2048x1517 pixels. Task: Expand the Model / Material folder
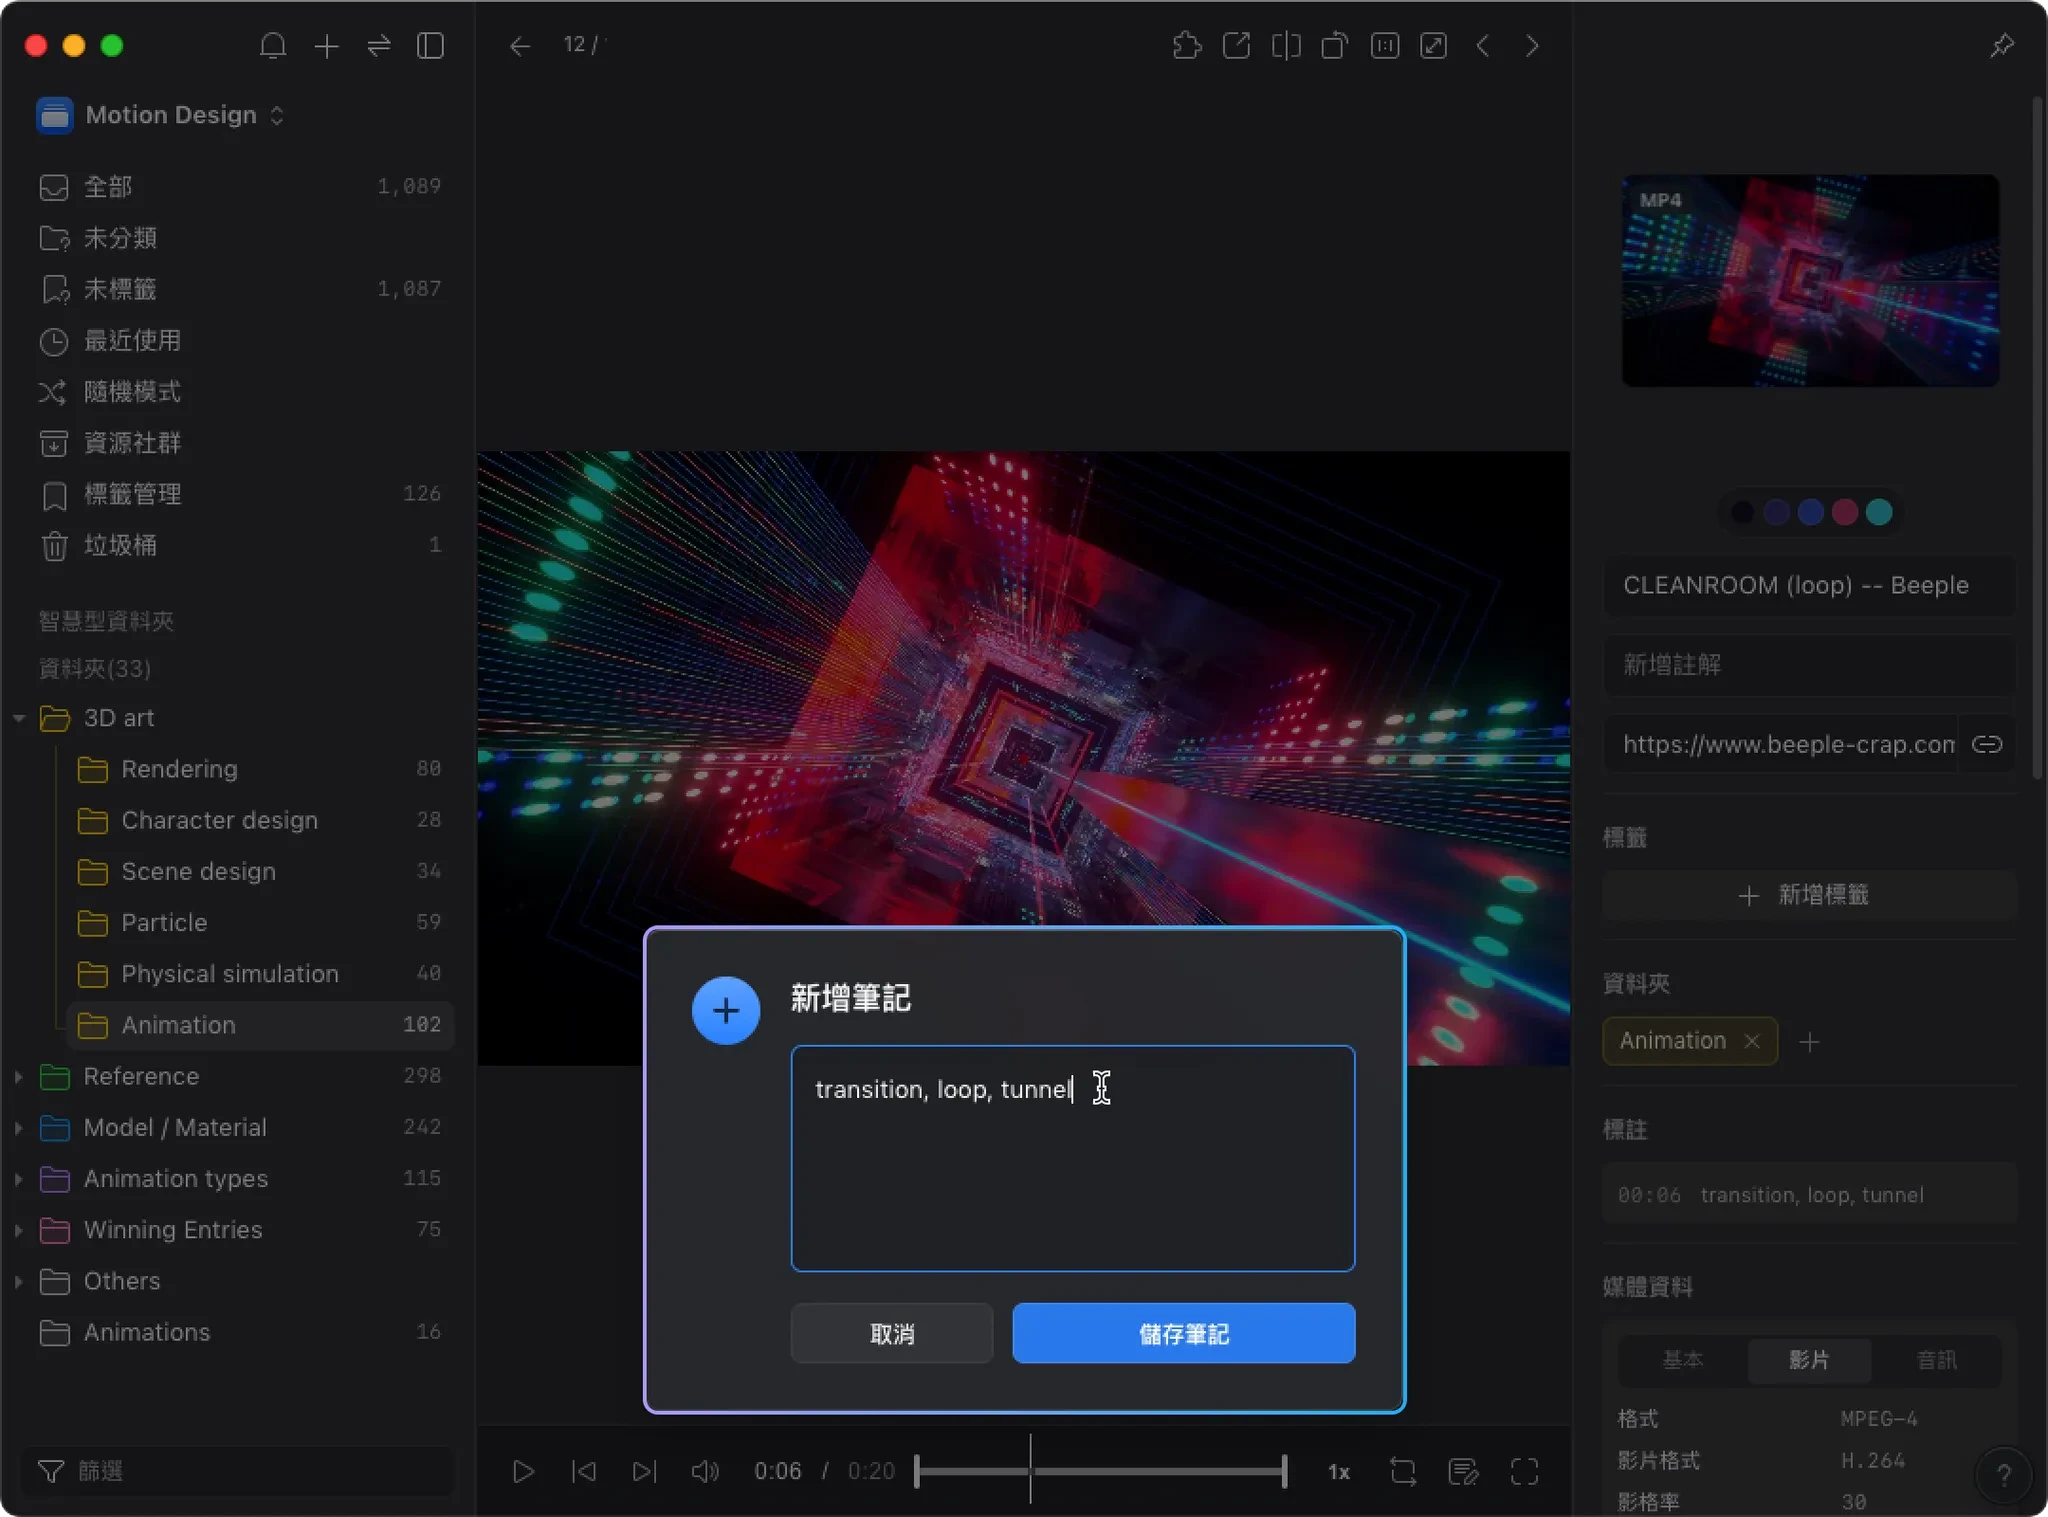point(19,1127)
